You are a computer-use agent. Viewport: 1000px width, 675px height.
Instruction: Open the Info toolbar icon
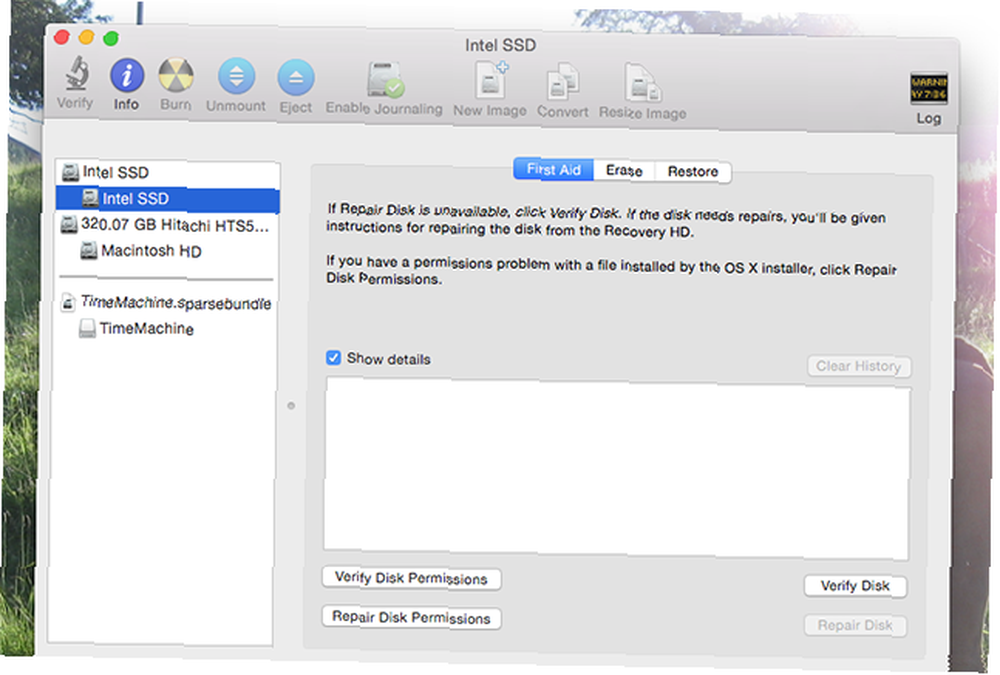click(x=126, y=75)
